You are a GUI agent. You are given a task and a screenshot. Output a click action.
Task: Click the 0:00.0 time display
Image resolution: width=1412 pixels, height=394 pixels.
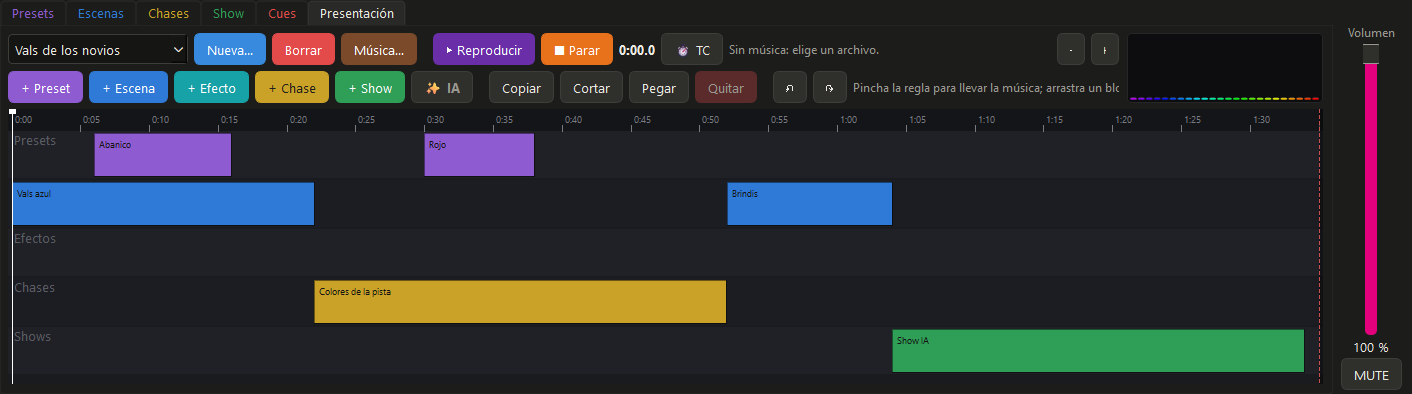click(637, 50)
